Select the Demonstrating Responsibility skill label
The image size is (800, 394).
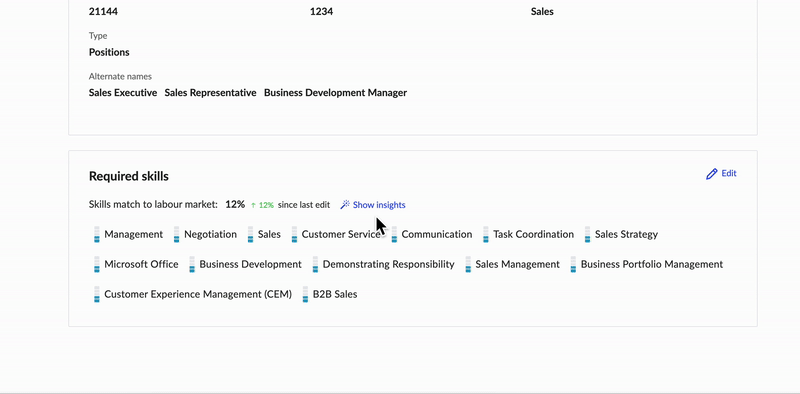(388, 264)
